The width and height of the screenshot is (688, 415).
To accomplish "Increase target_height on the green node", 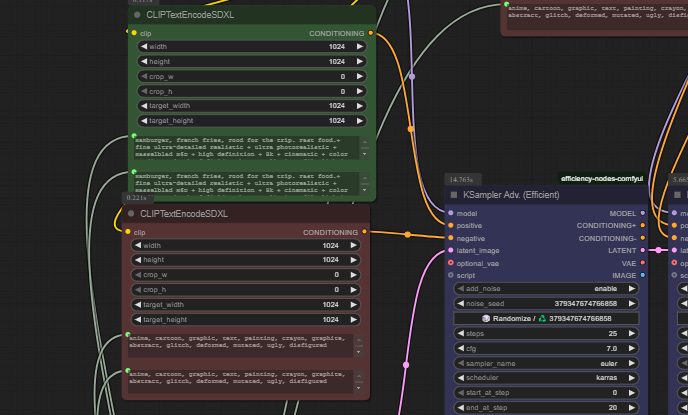I will tap(360, 121).
